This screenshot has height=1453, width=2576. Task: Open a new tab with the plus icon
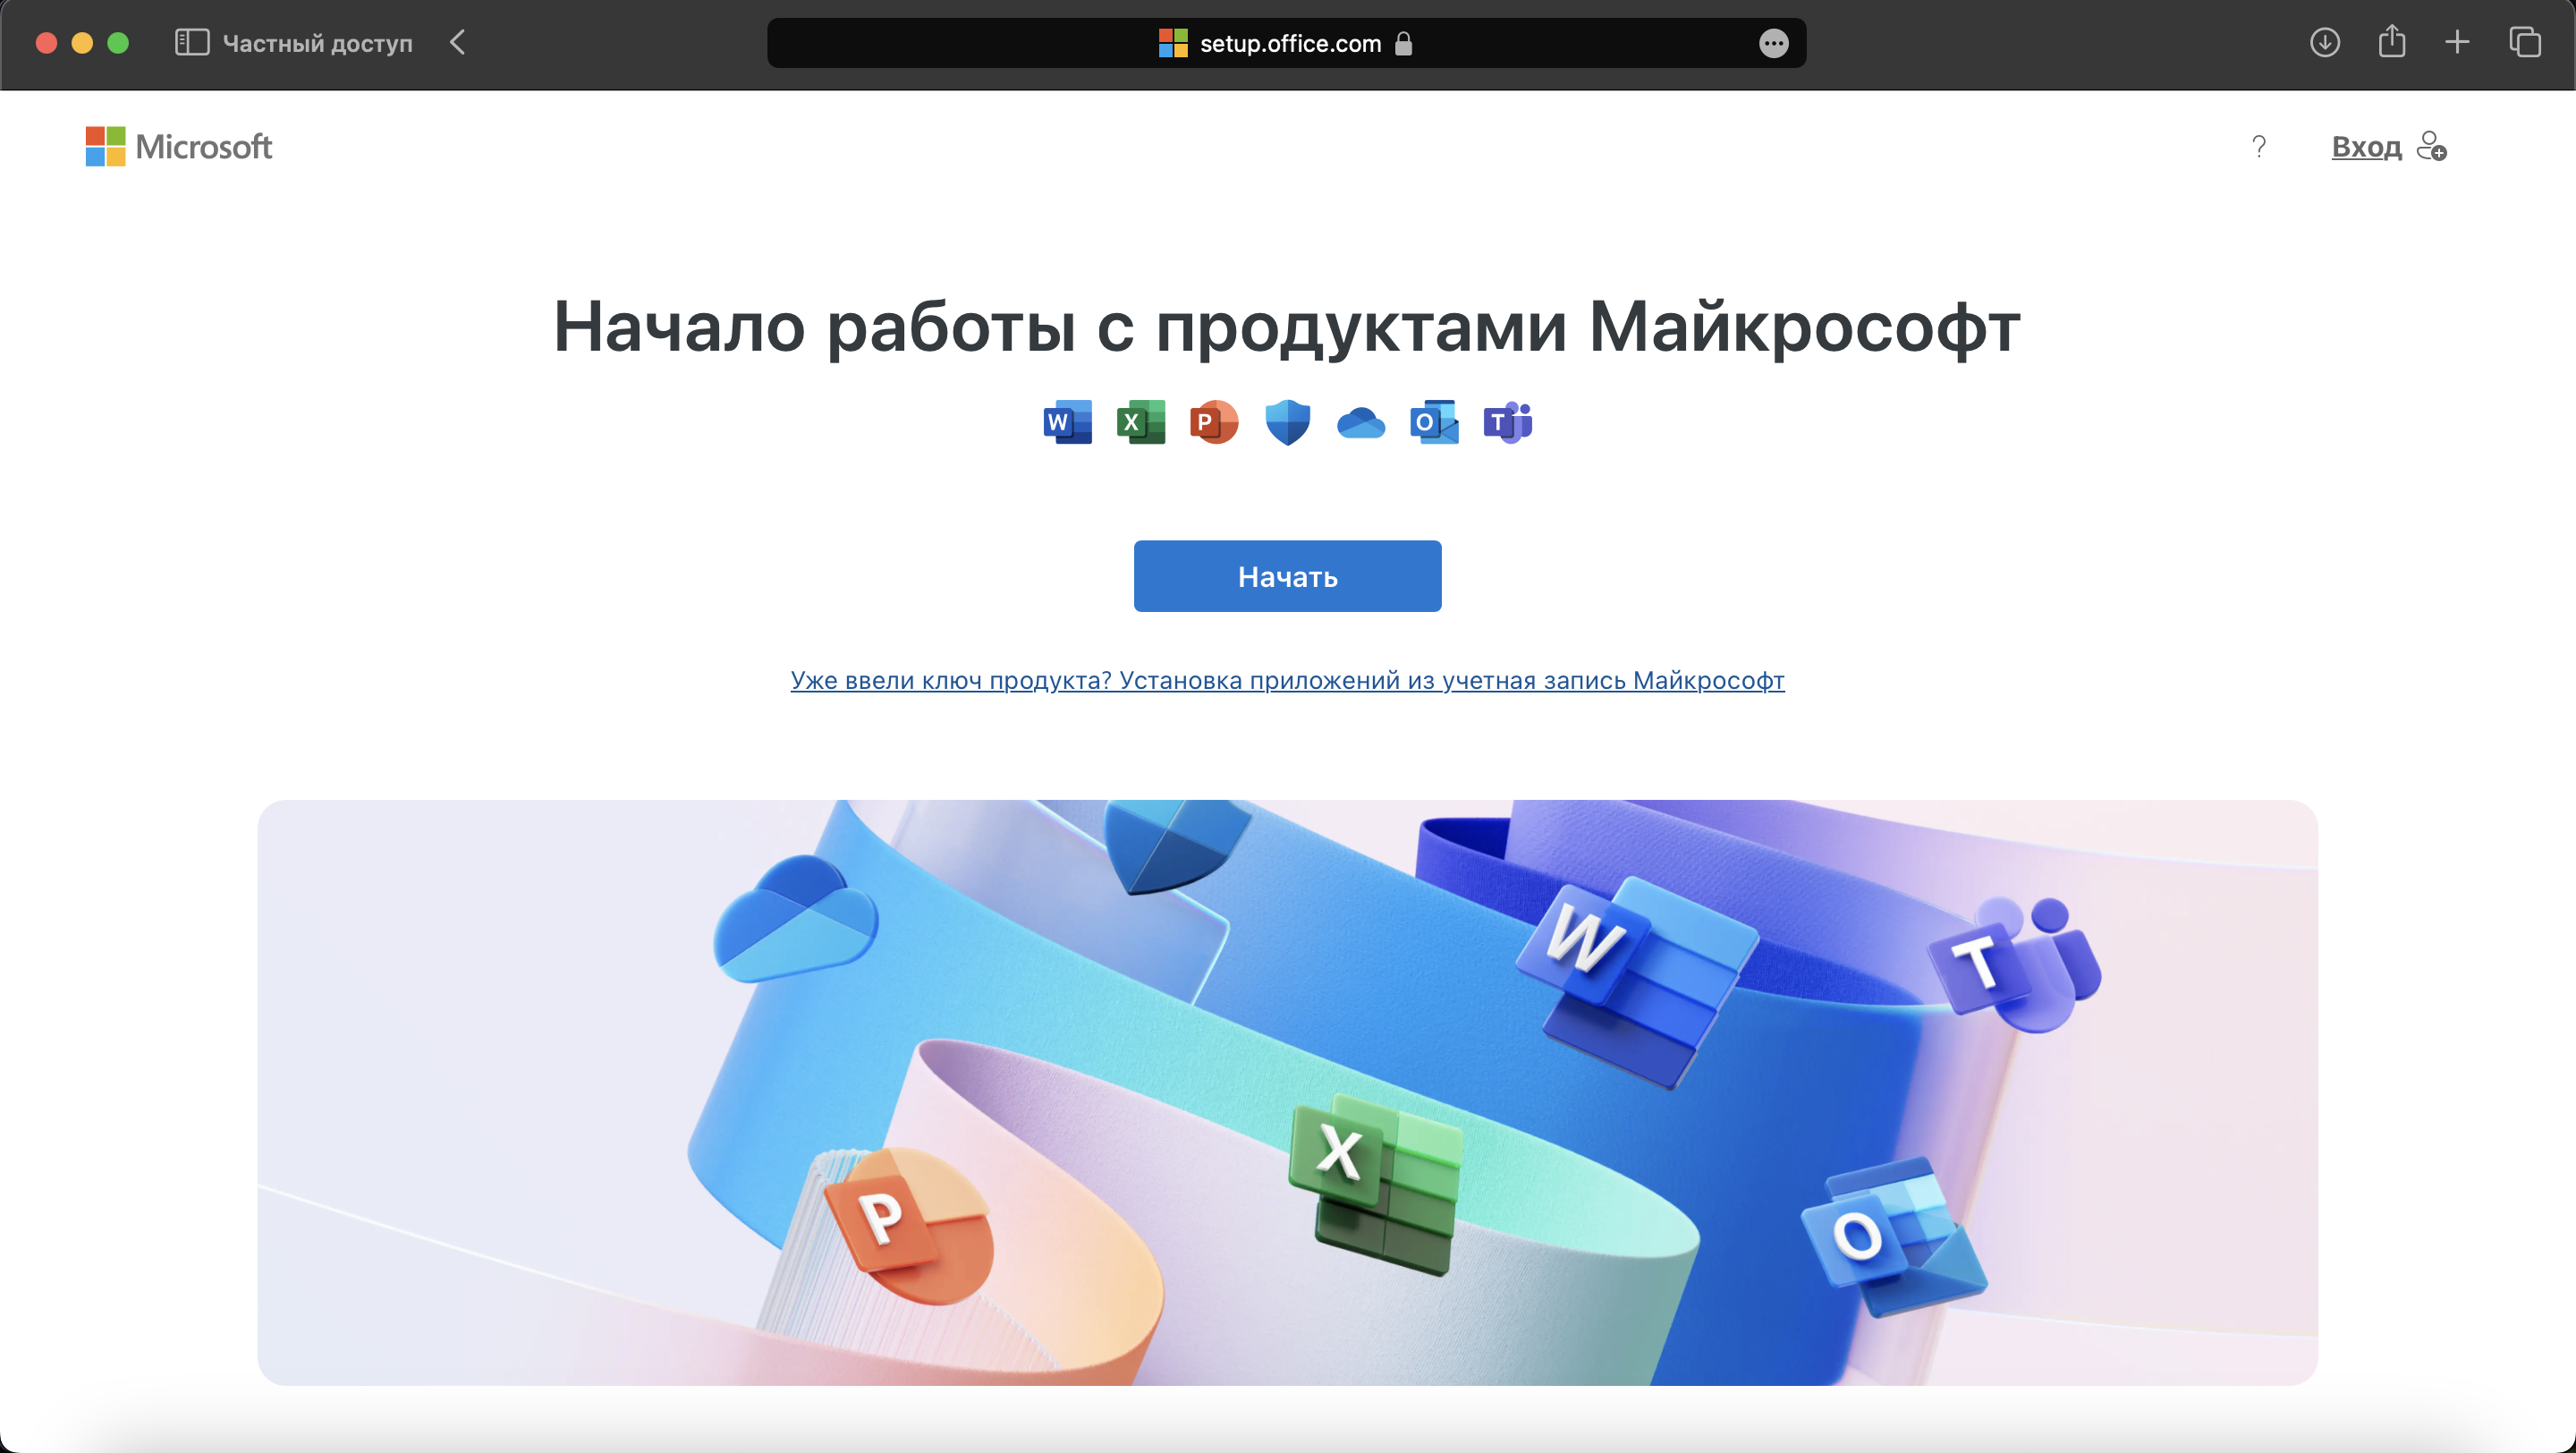click(x=2457, y=42)
